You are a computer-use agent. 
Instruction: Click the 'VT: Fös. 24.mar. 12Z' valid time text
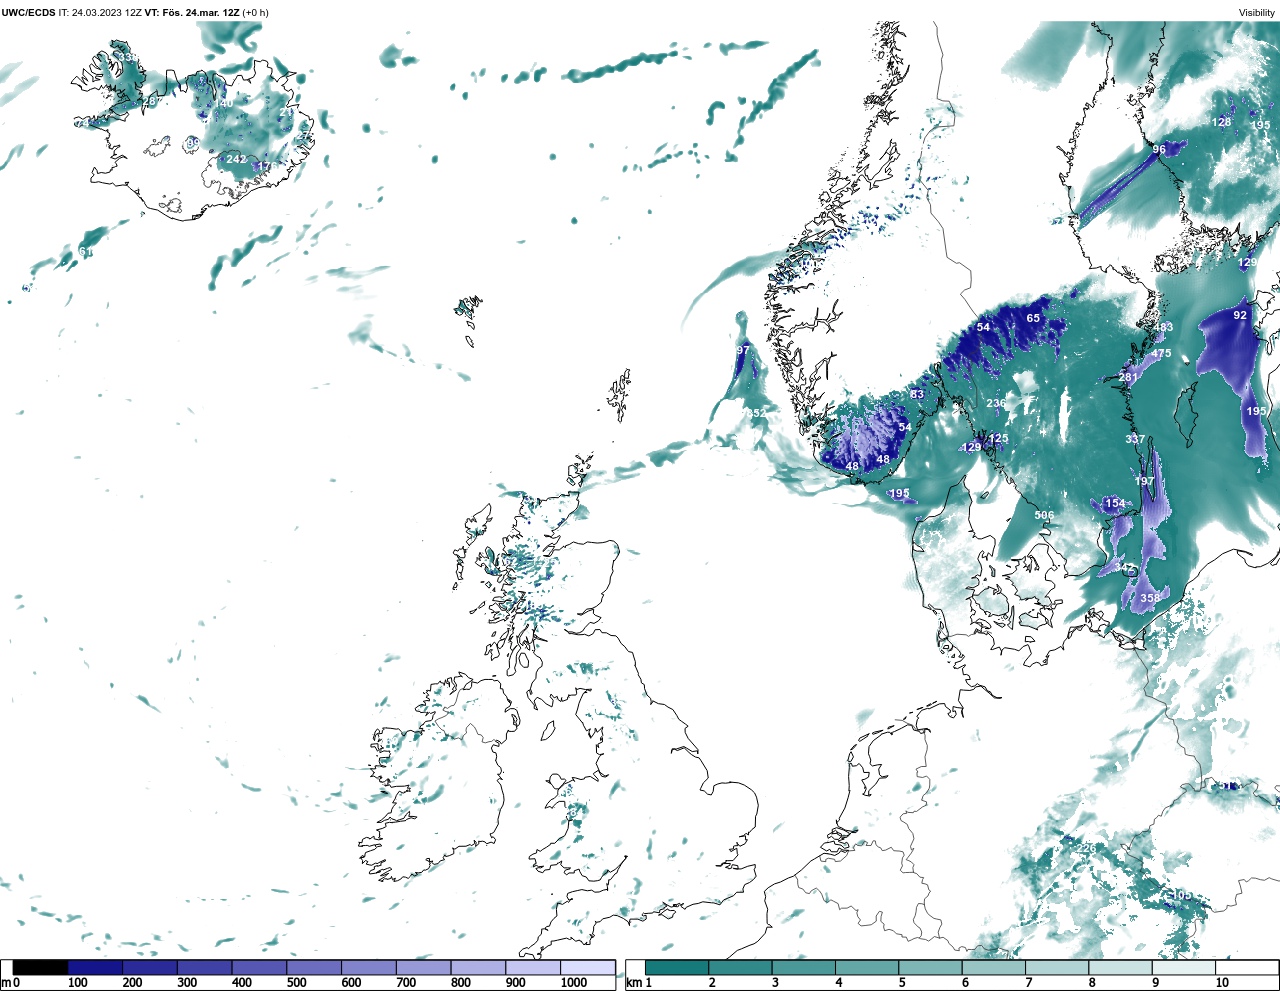pyautogui.click(x=191, y=13)
